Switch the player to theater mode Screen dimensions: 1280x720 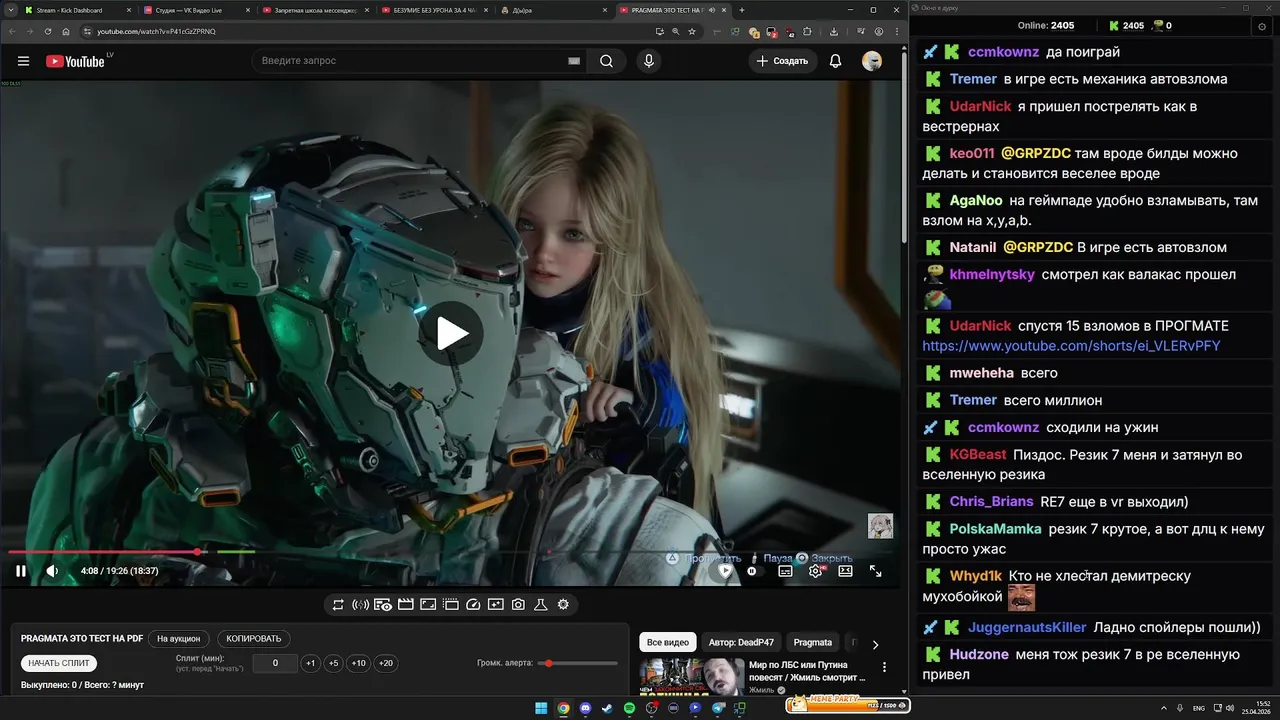click(845, 571)
